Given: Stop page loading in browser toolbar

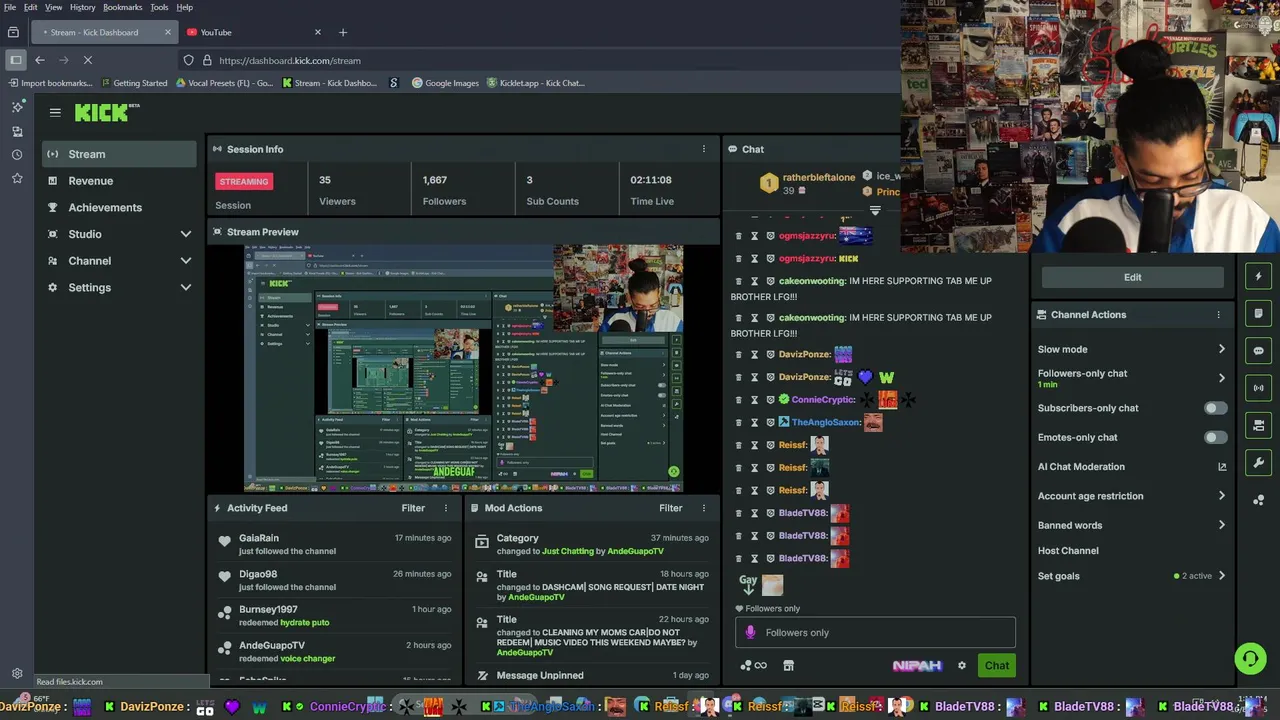Looking at the screenshot, I should (88, 61).
